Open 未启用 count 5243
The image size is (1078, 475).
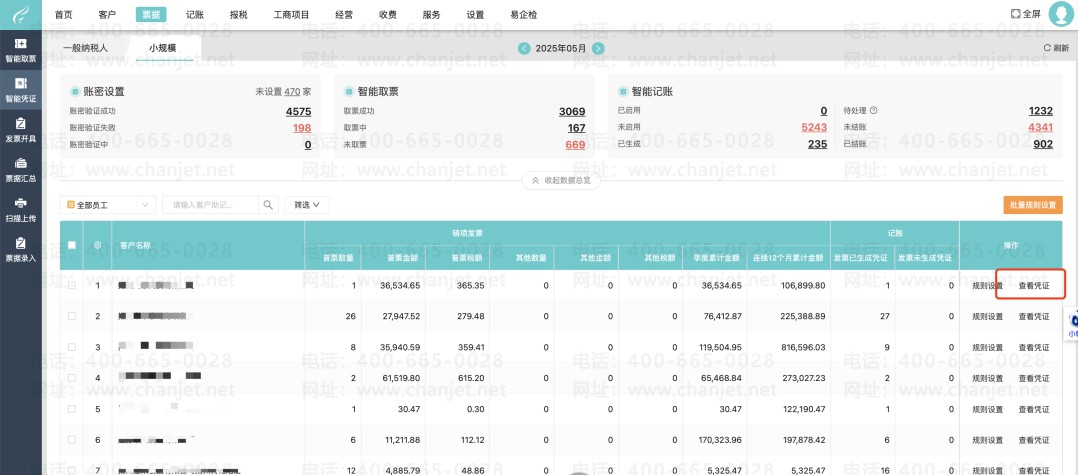814,127
